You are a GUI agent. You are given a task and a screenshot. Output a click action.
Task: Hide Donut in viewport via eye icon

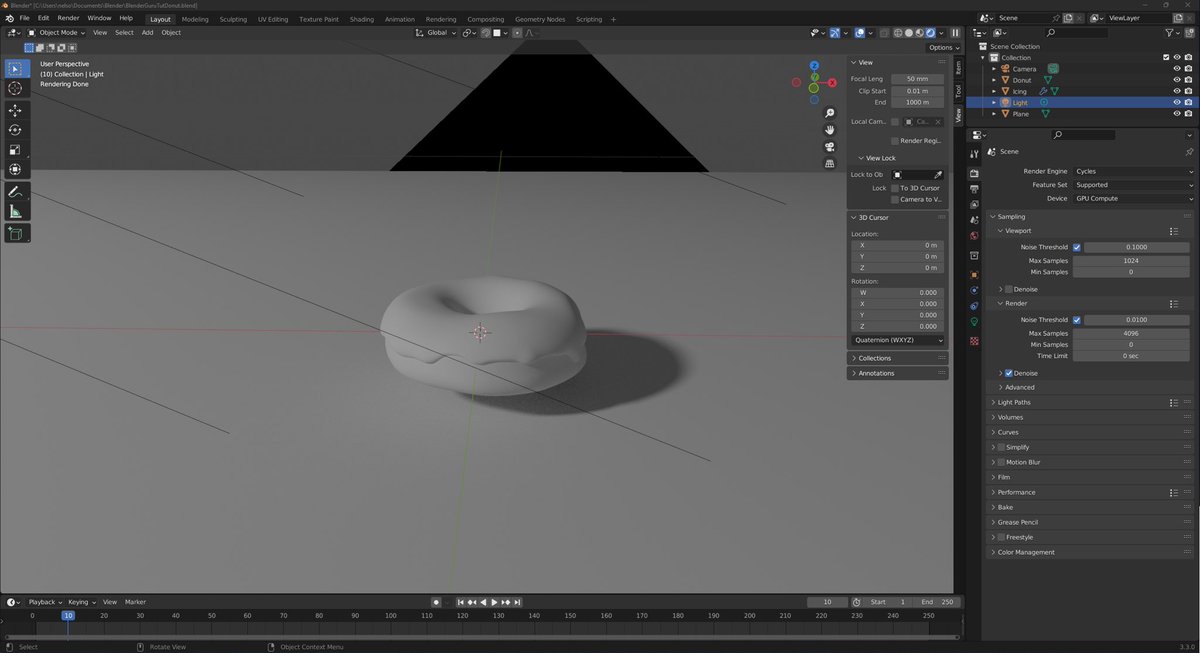click(1177, 80)
